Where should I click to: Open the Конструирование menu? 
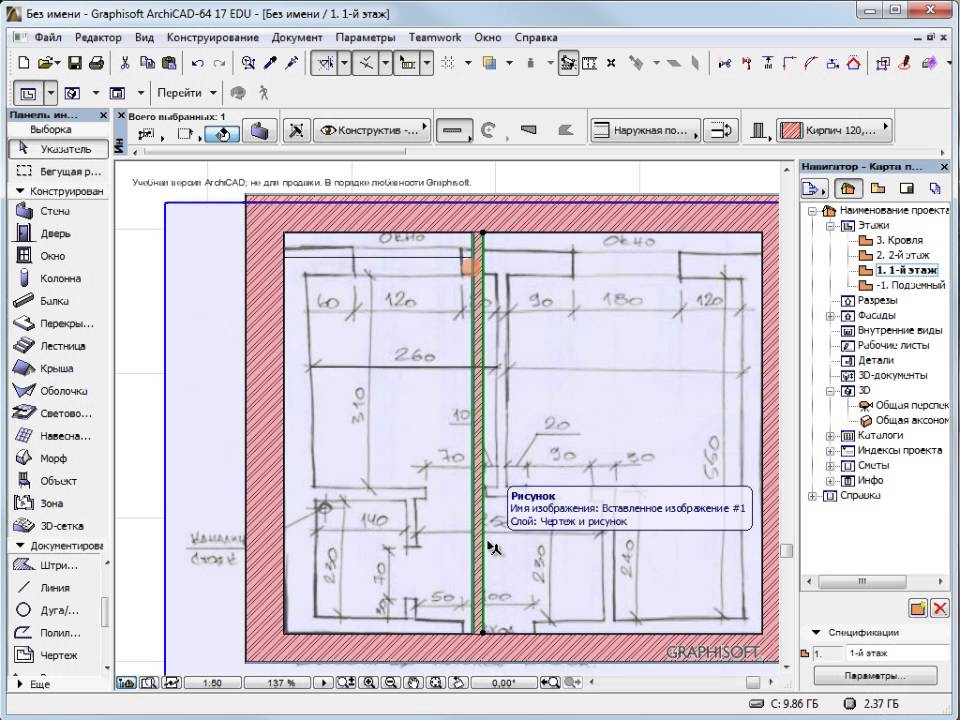[x=214, y=37]
